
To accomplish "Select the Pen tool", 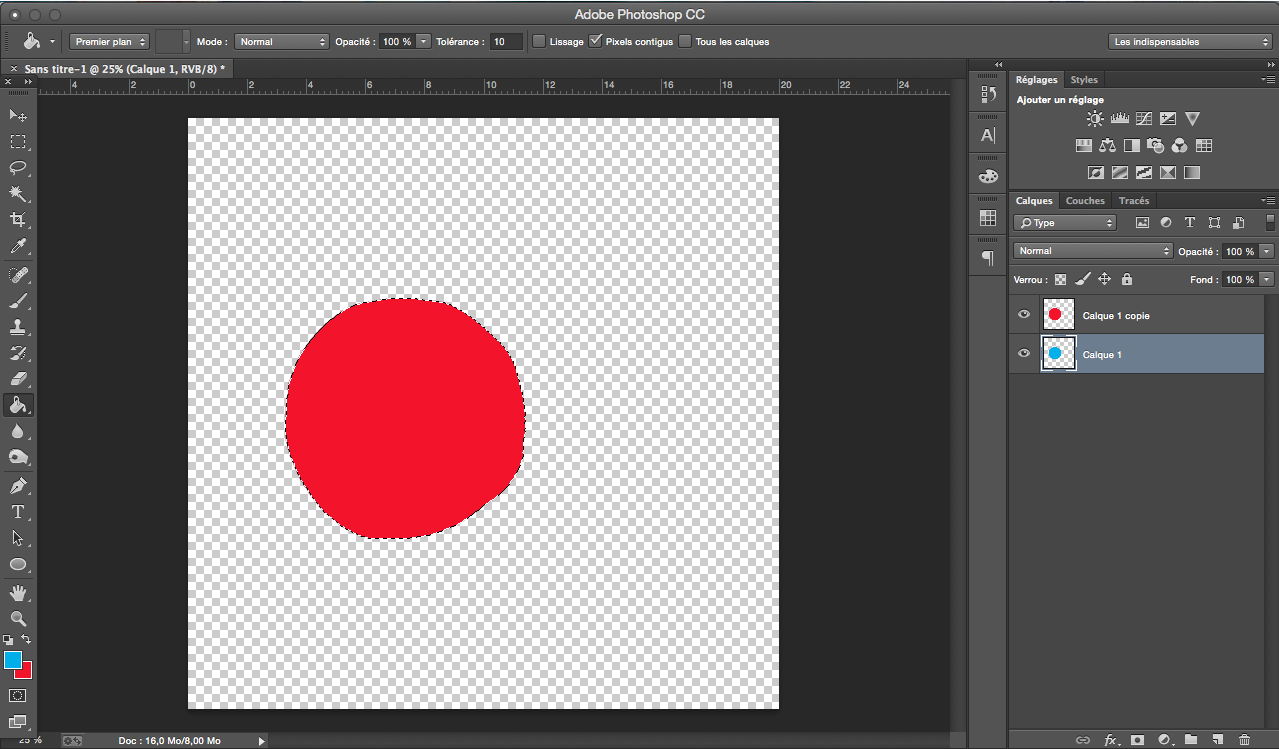I will click(x=18, y=486).
